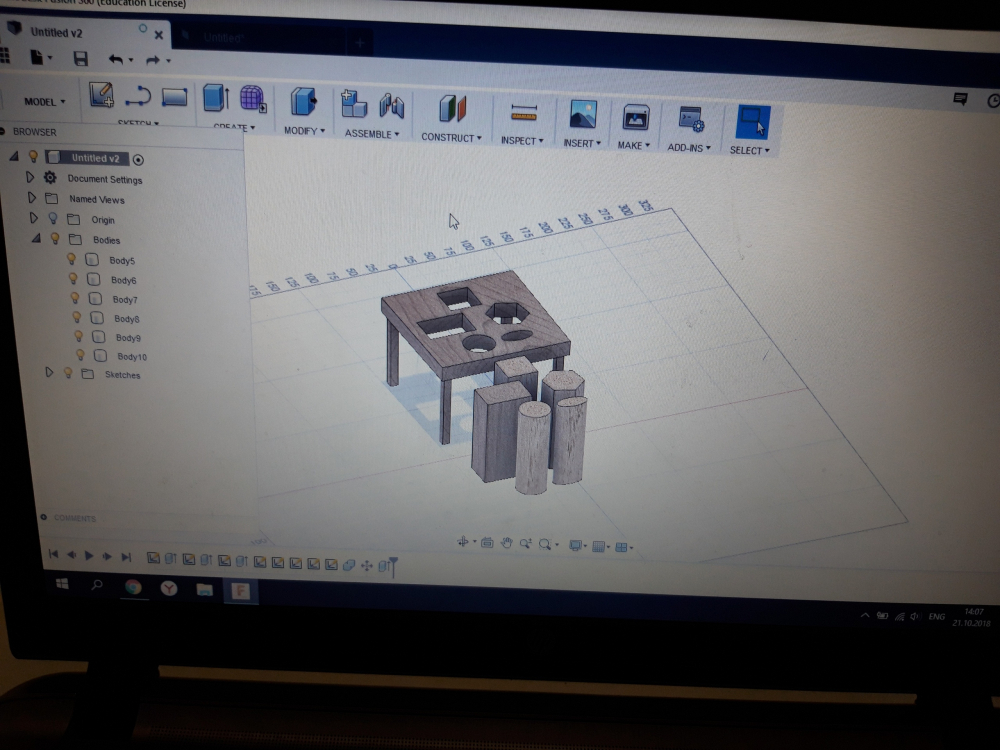Select the Rectangle sketch tool
Screen dimensions: 1000x750
point(174,98)
